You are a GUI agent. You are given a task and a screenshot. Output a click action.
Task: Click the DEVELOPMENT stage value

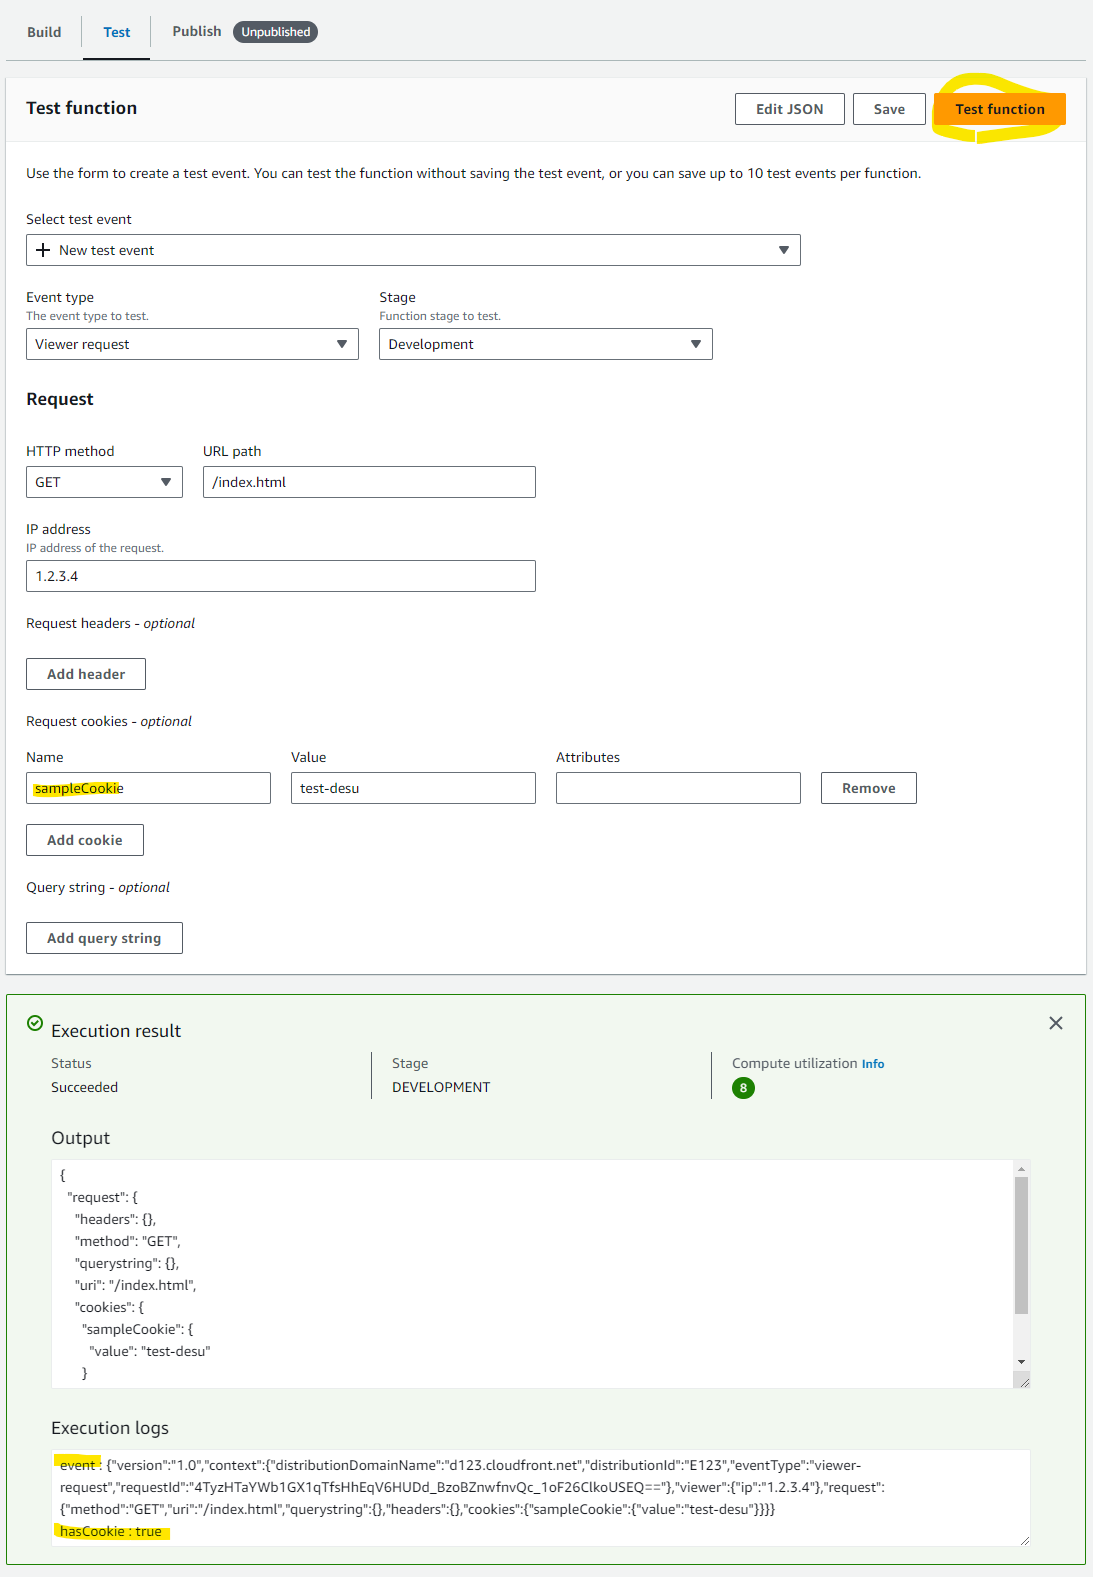[441, 1087]
